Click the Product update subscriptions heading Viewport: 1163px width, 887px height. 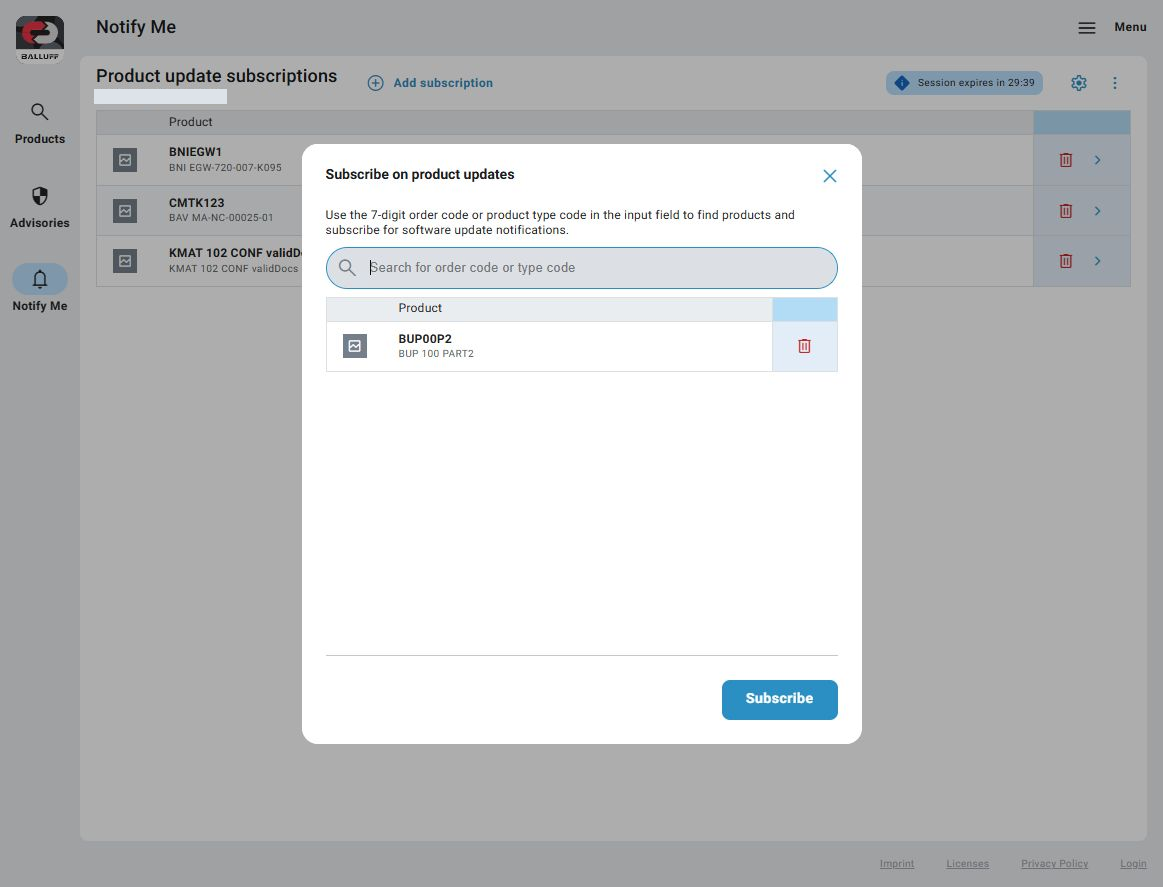coord(217,76)
